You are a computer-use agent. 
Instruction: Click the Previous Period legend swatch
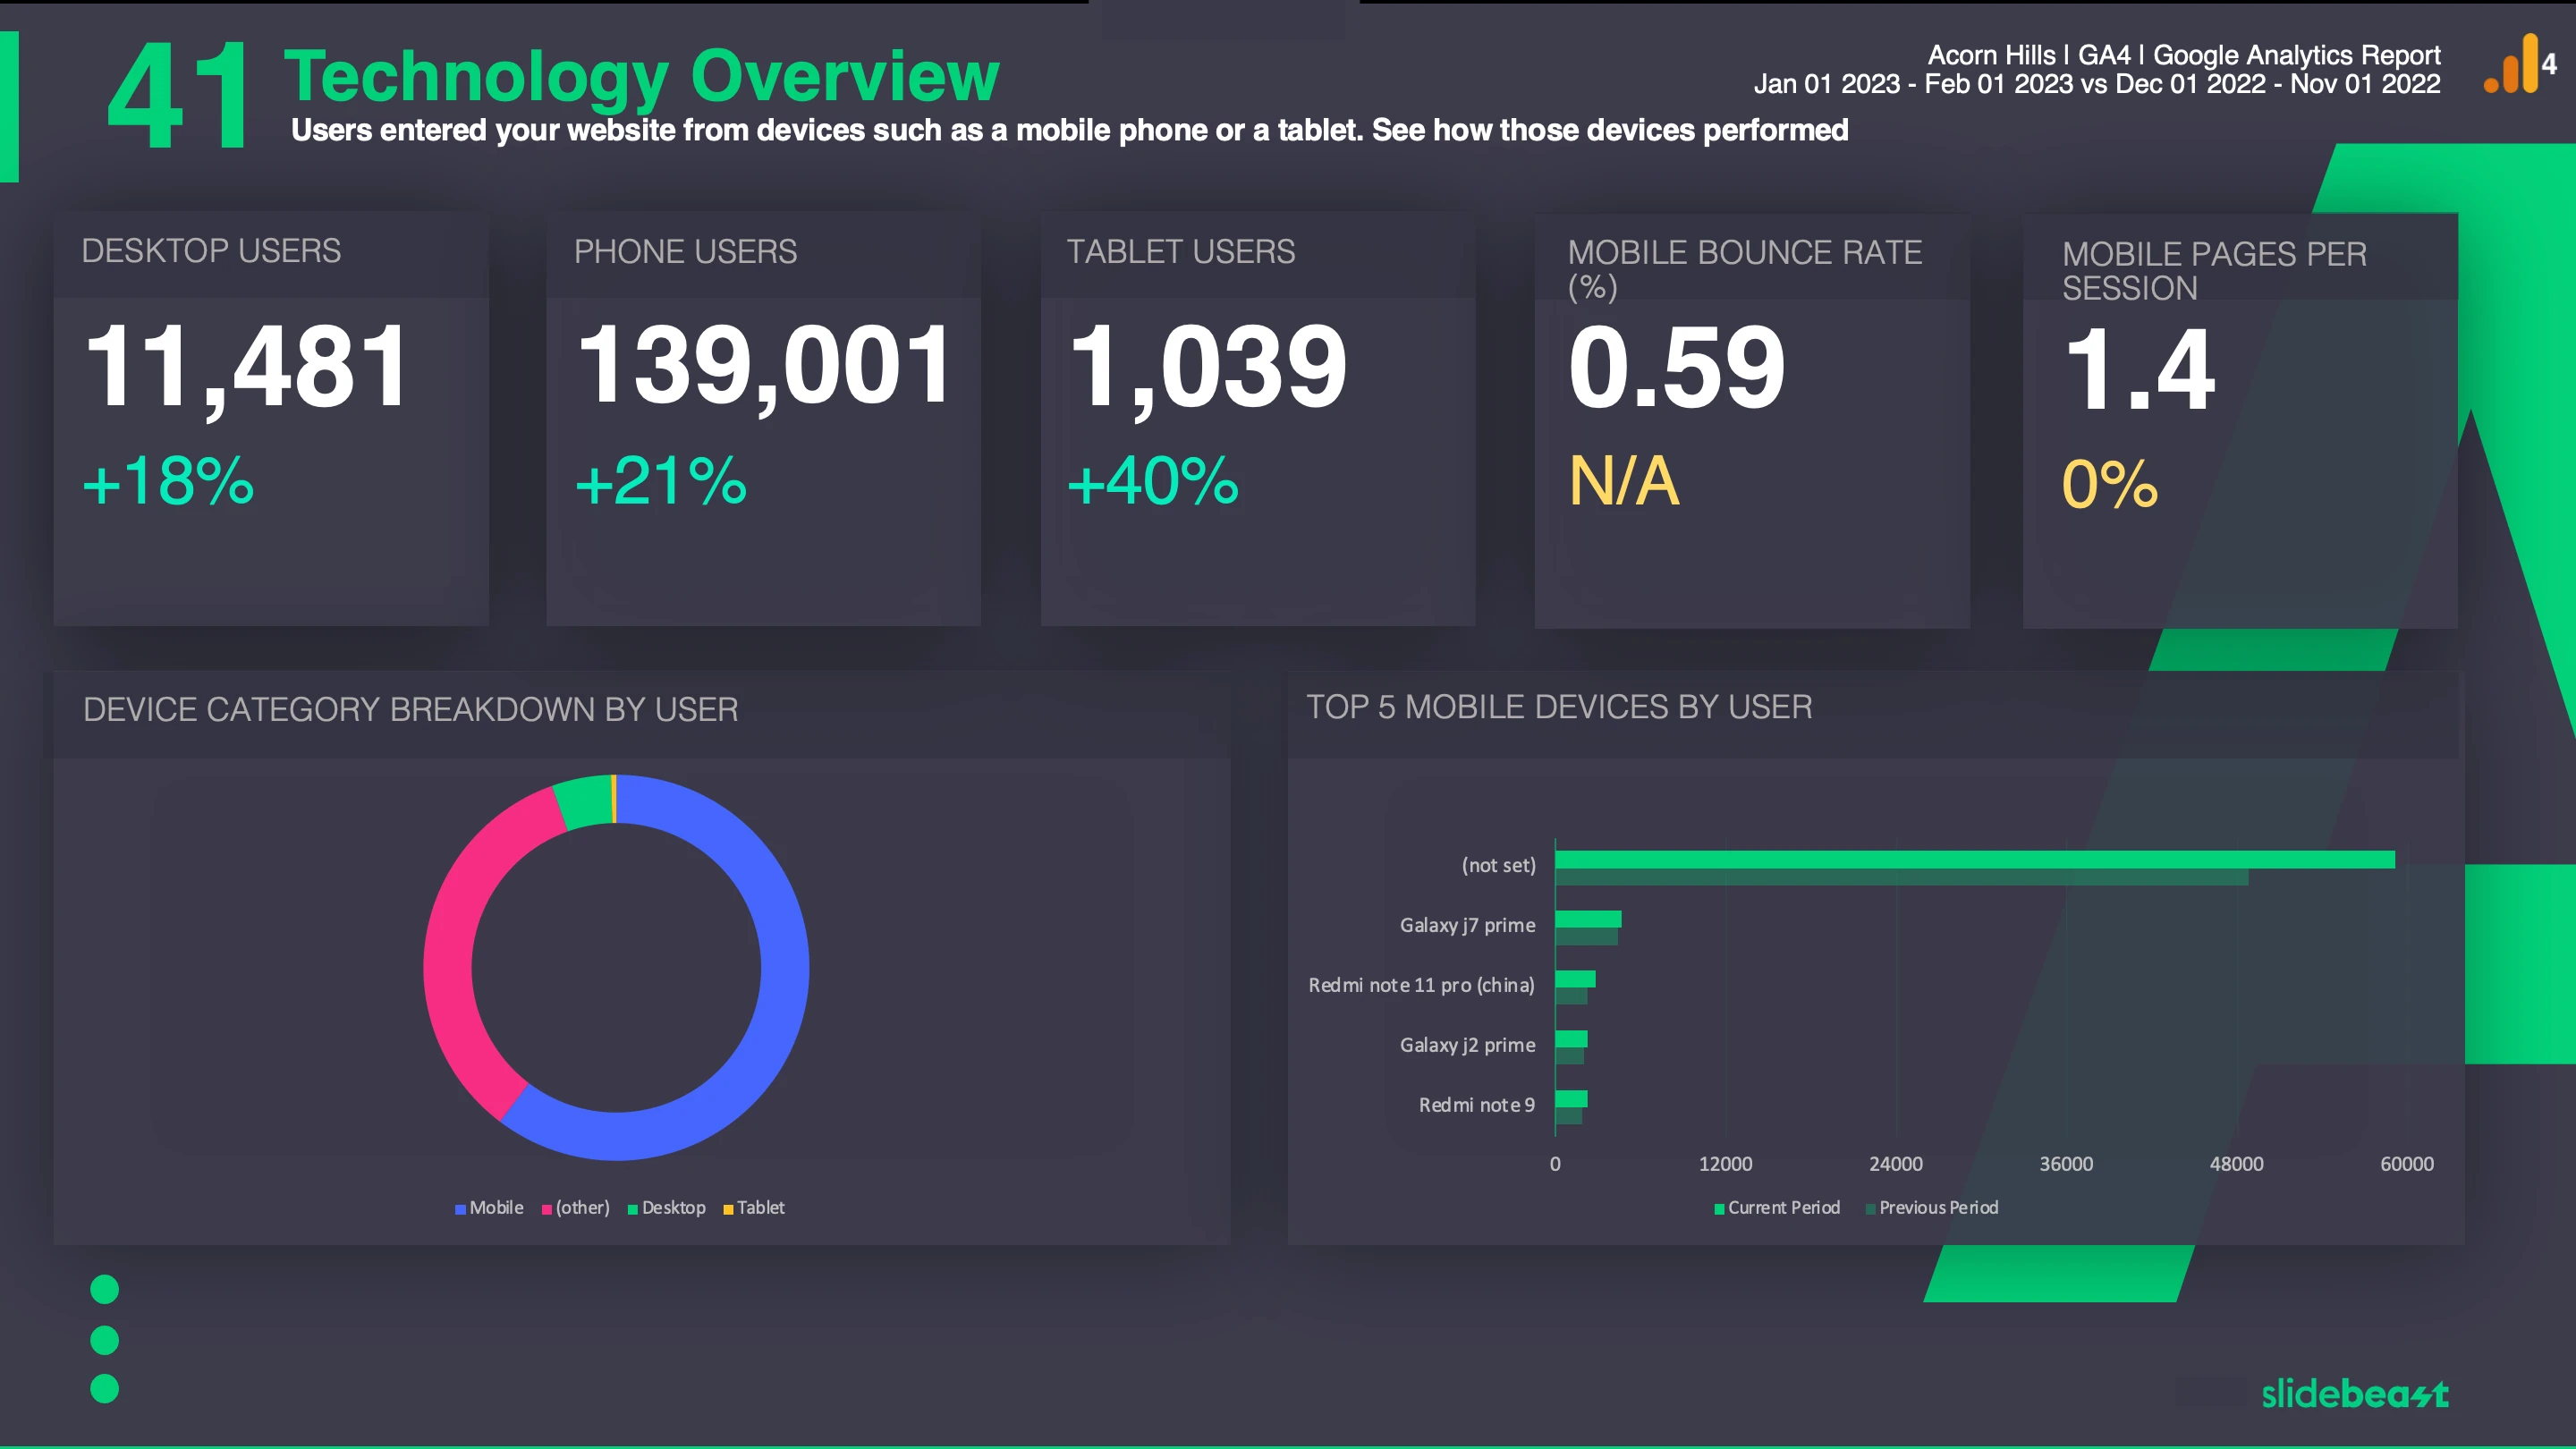[x=1870, y=1209]
